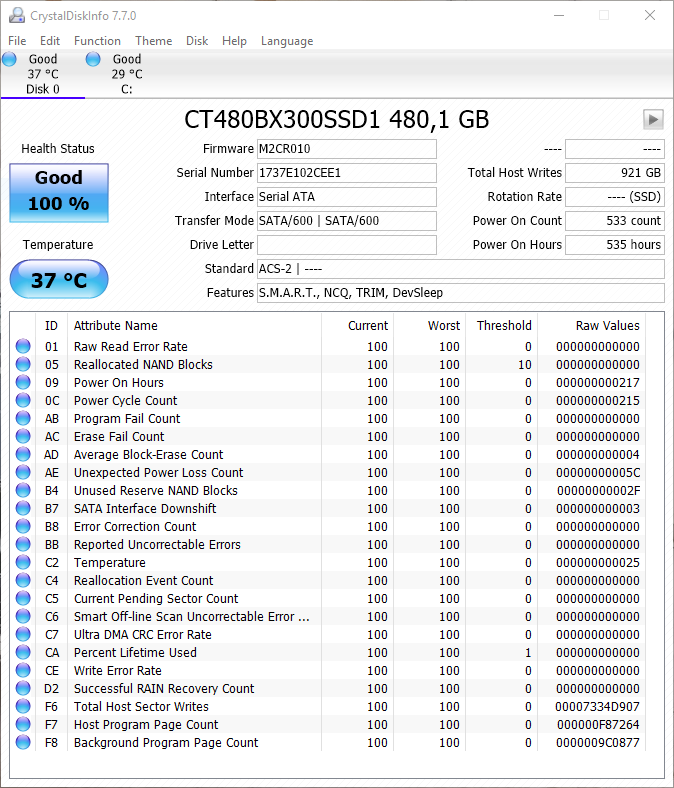Click status orb for Reallocated NAND Blocks

[x=23, y=364]
